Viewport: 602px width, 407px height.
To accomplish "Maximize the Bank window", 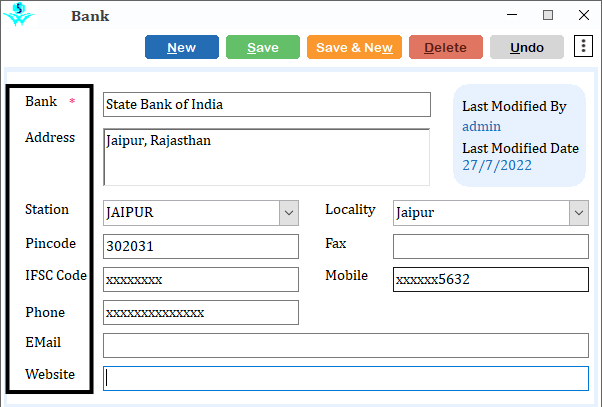I will pyautogui.click(x=548, y=15).
